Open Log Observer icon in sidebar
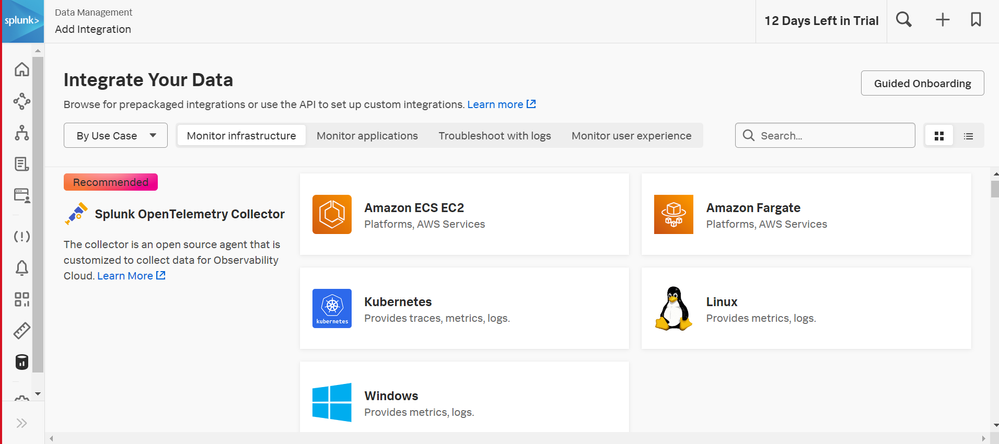999x444 pixels. coord(22,164)
